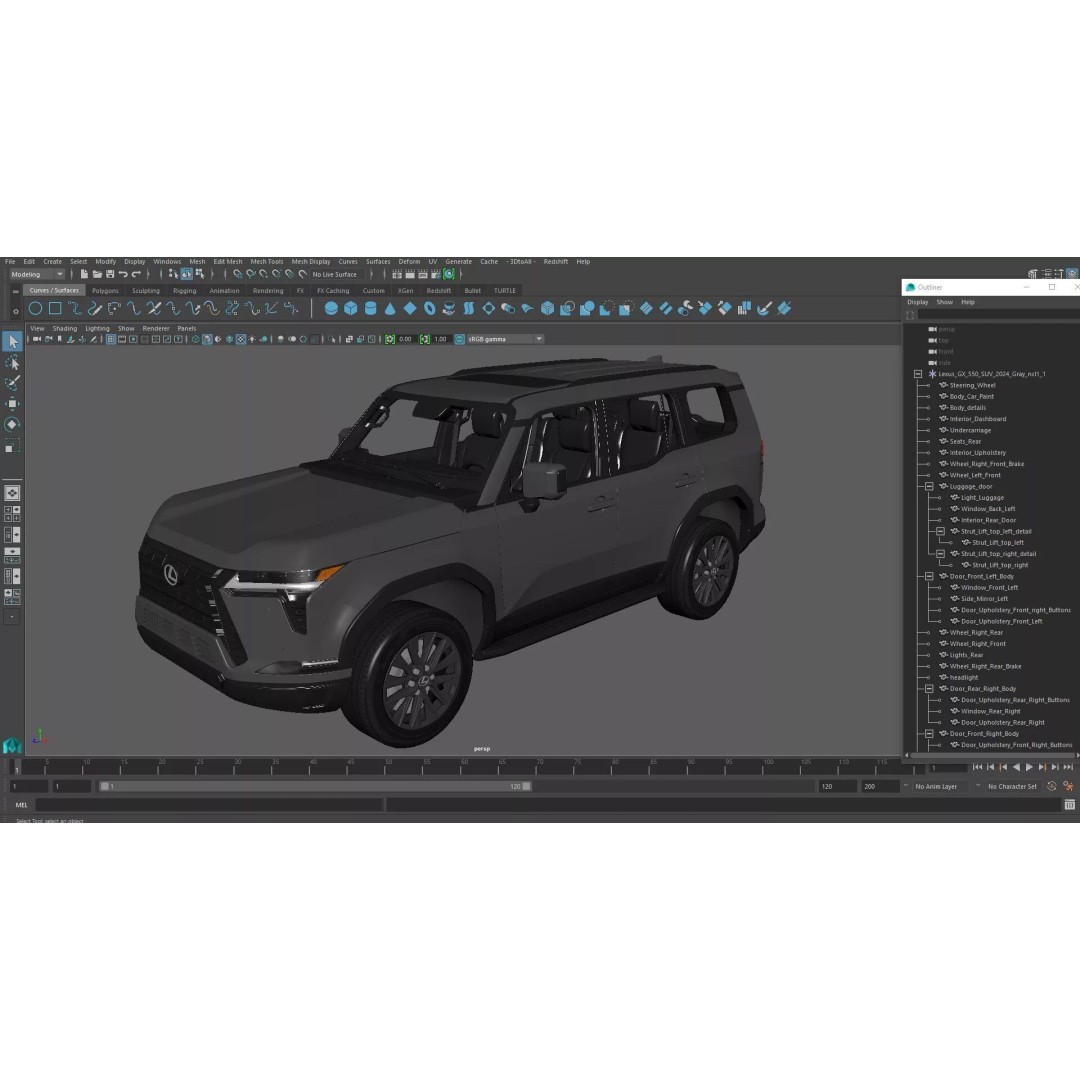Toggle the color management view transform icon
The image size is (1080, 1080).
point(459,339)
